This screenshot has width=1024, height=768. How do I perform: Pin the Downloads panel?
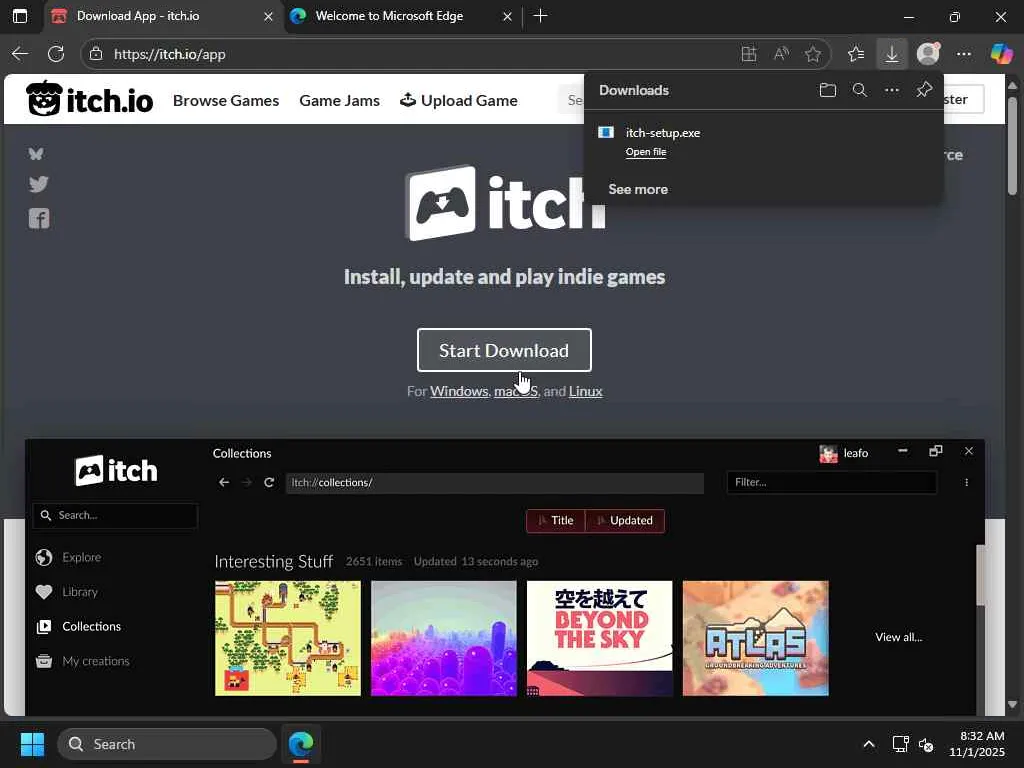[924, 90]
